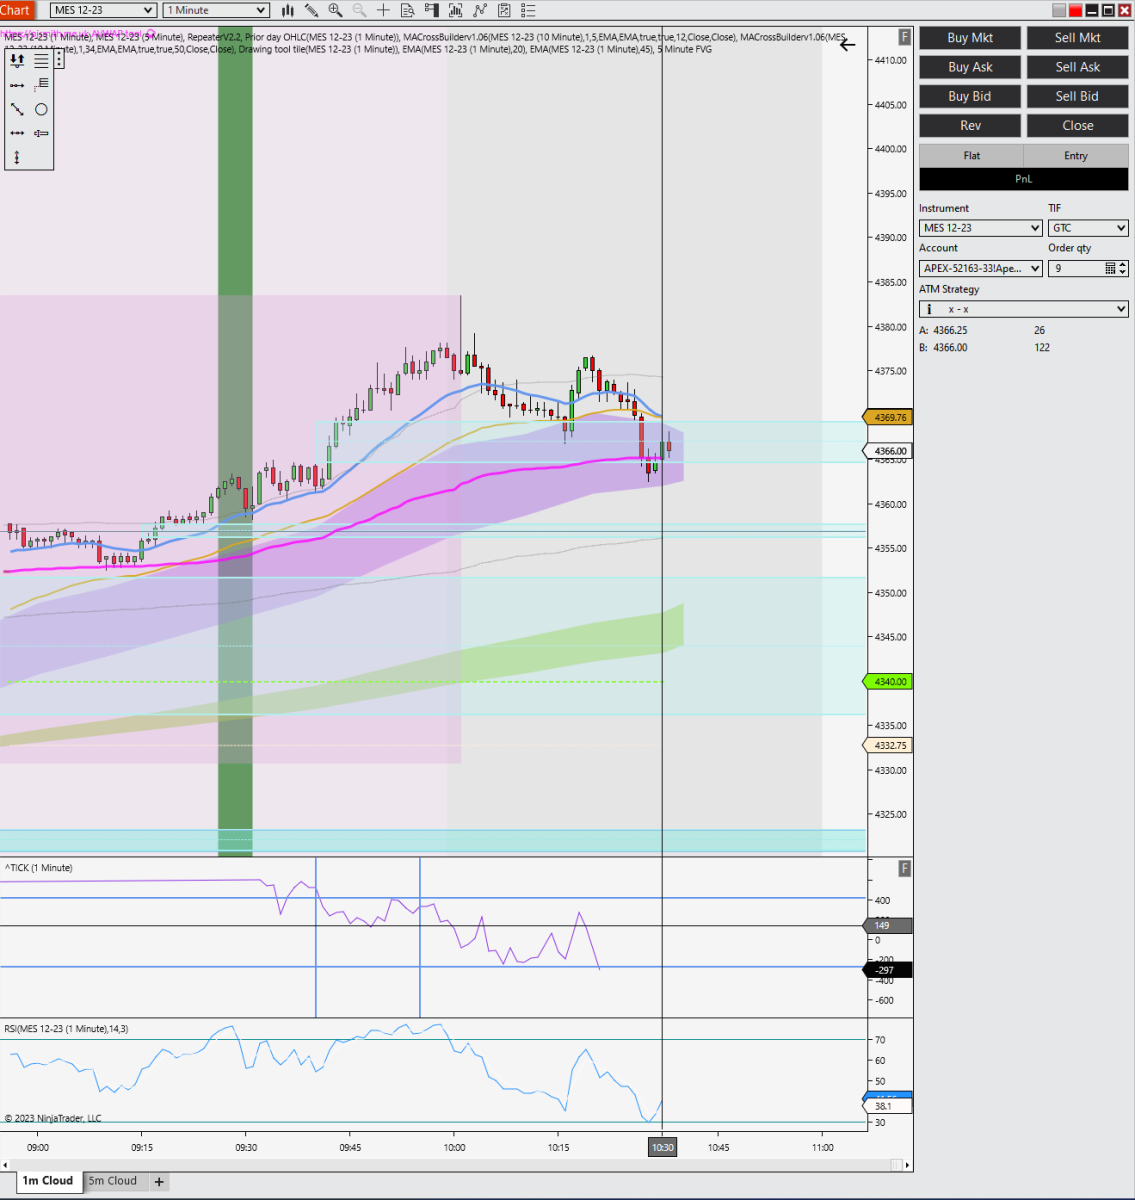Select the horizontal lines tool in drawing tile
Viewport: 1135px width, 1200px height.
(x=41, y=60)
